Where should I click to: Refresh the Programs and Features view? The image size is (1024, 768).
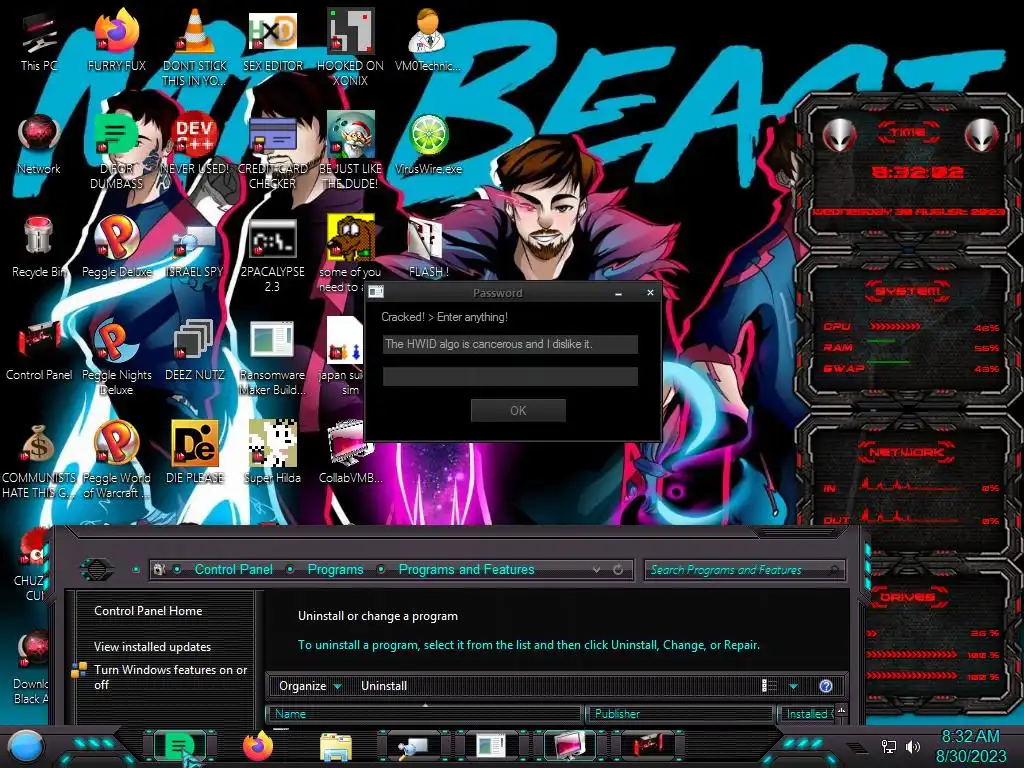[618, 569]
